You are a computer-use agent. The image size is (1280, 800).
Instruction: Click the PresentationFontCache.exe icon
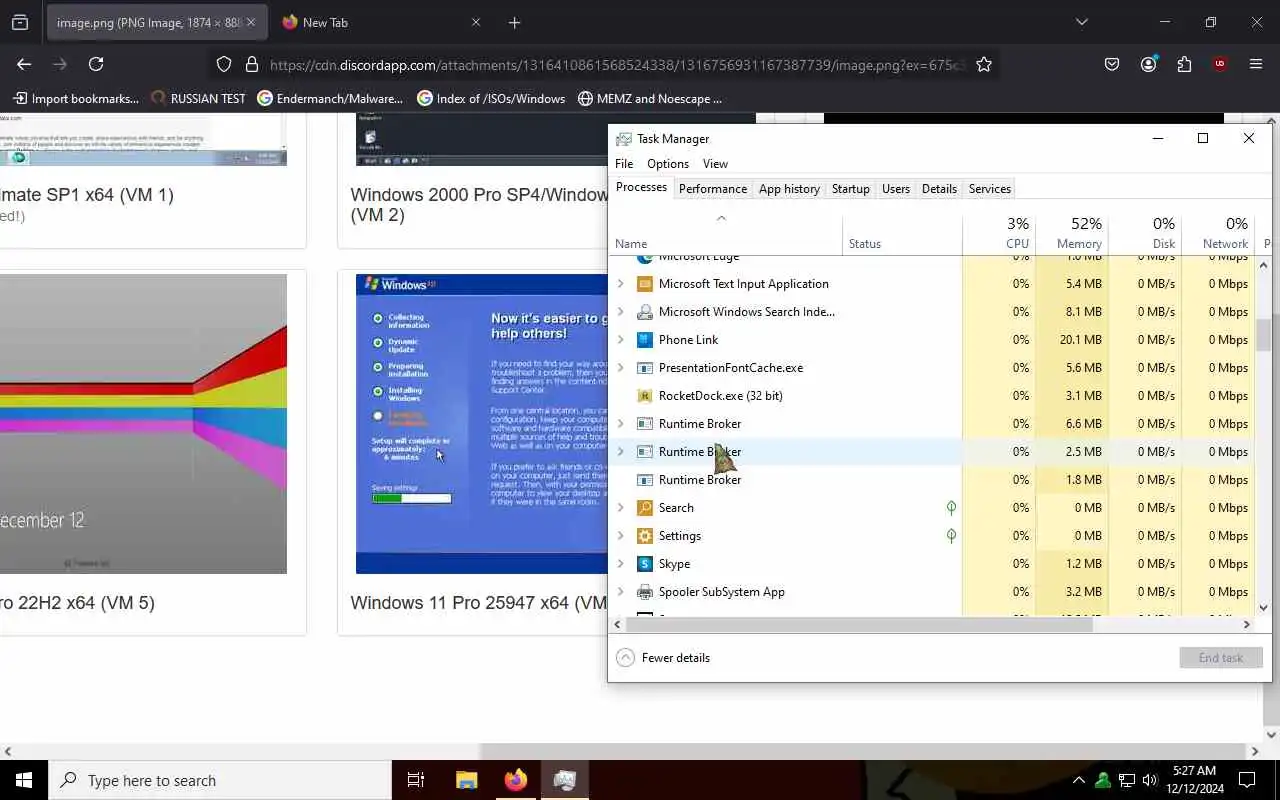tap(645, 368)
